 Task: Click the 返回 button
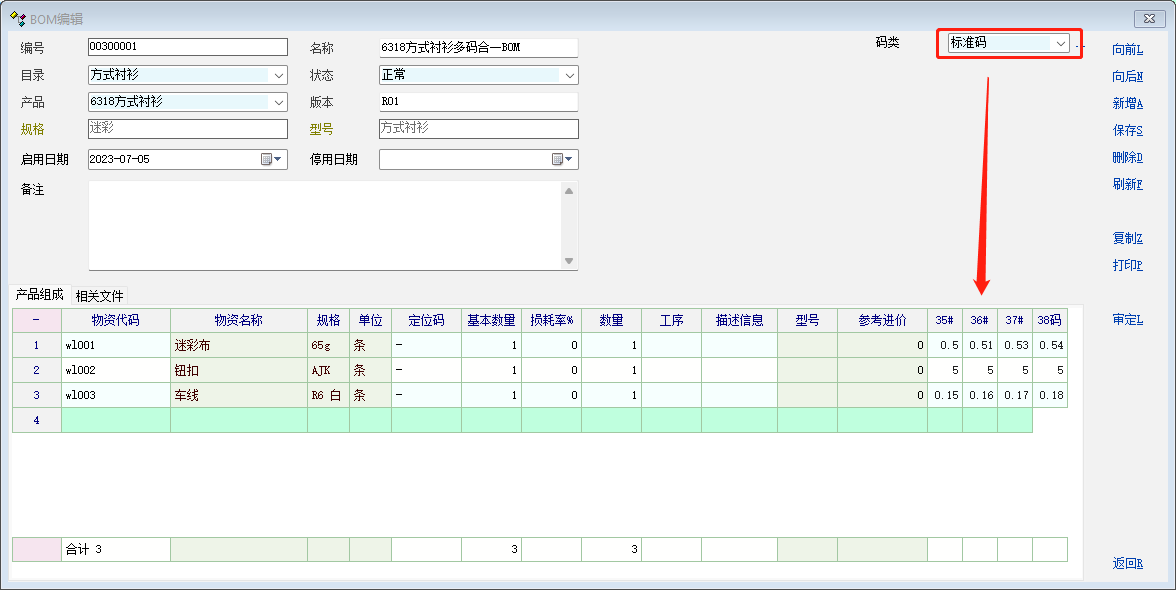point(1127,563)
